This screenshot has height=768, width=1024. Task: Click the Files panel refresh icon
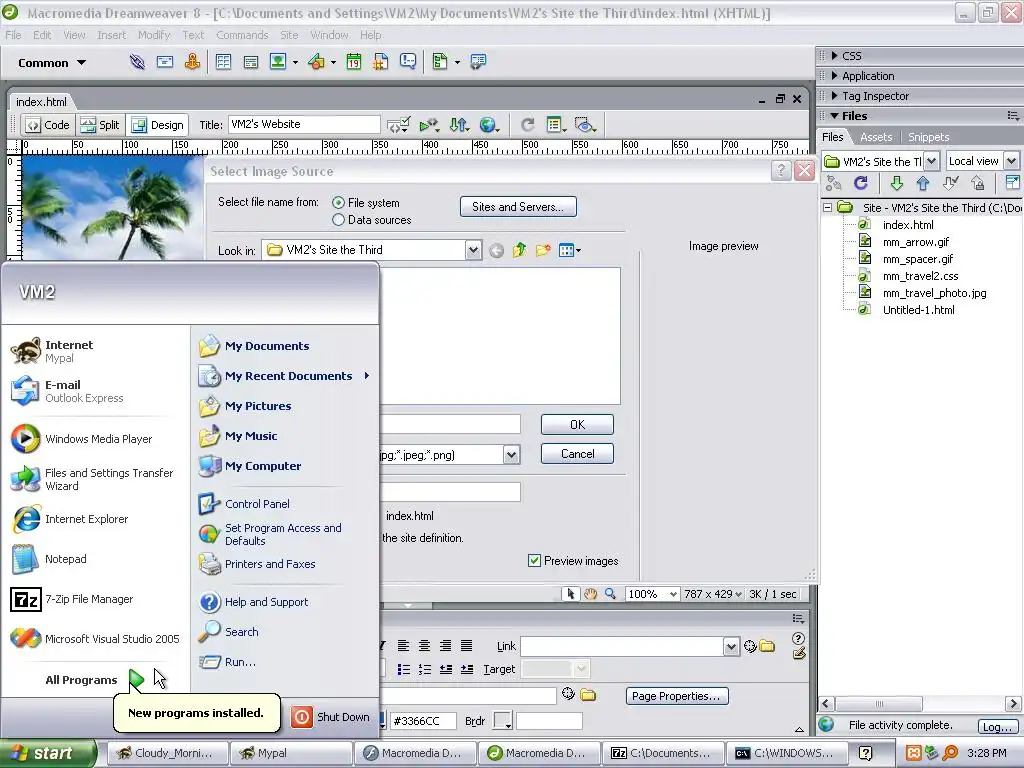[861, 184]
